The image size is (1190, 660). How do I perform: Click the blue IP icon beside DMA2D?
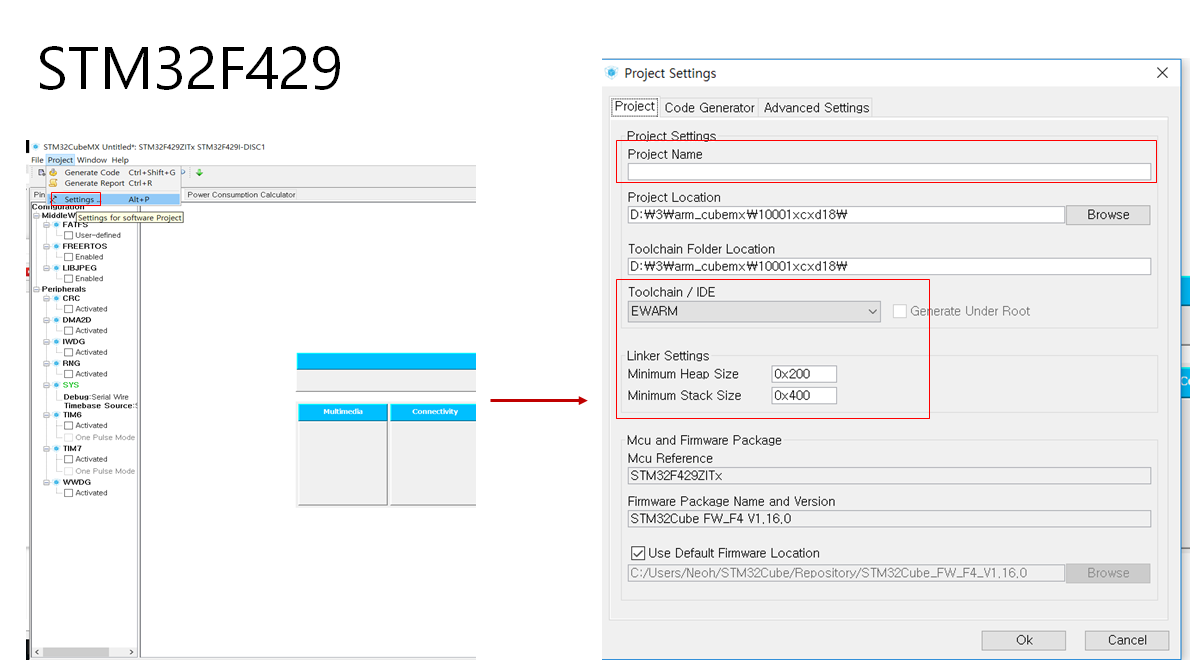point(56,320)
